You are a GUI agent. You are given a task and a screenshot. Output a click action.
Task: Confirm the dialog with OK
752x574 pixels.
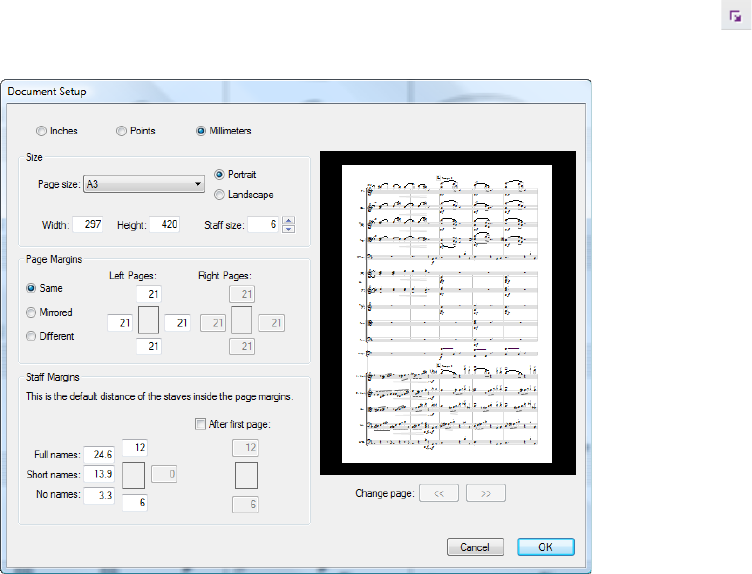click(x=546, y=547)
